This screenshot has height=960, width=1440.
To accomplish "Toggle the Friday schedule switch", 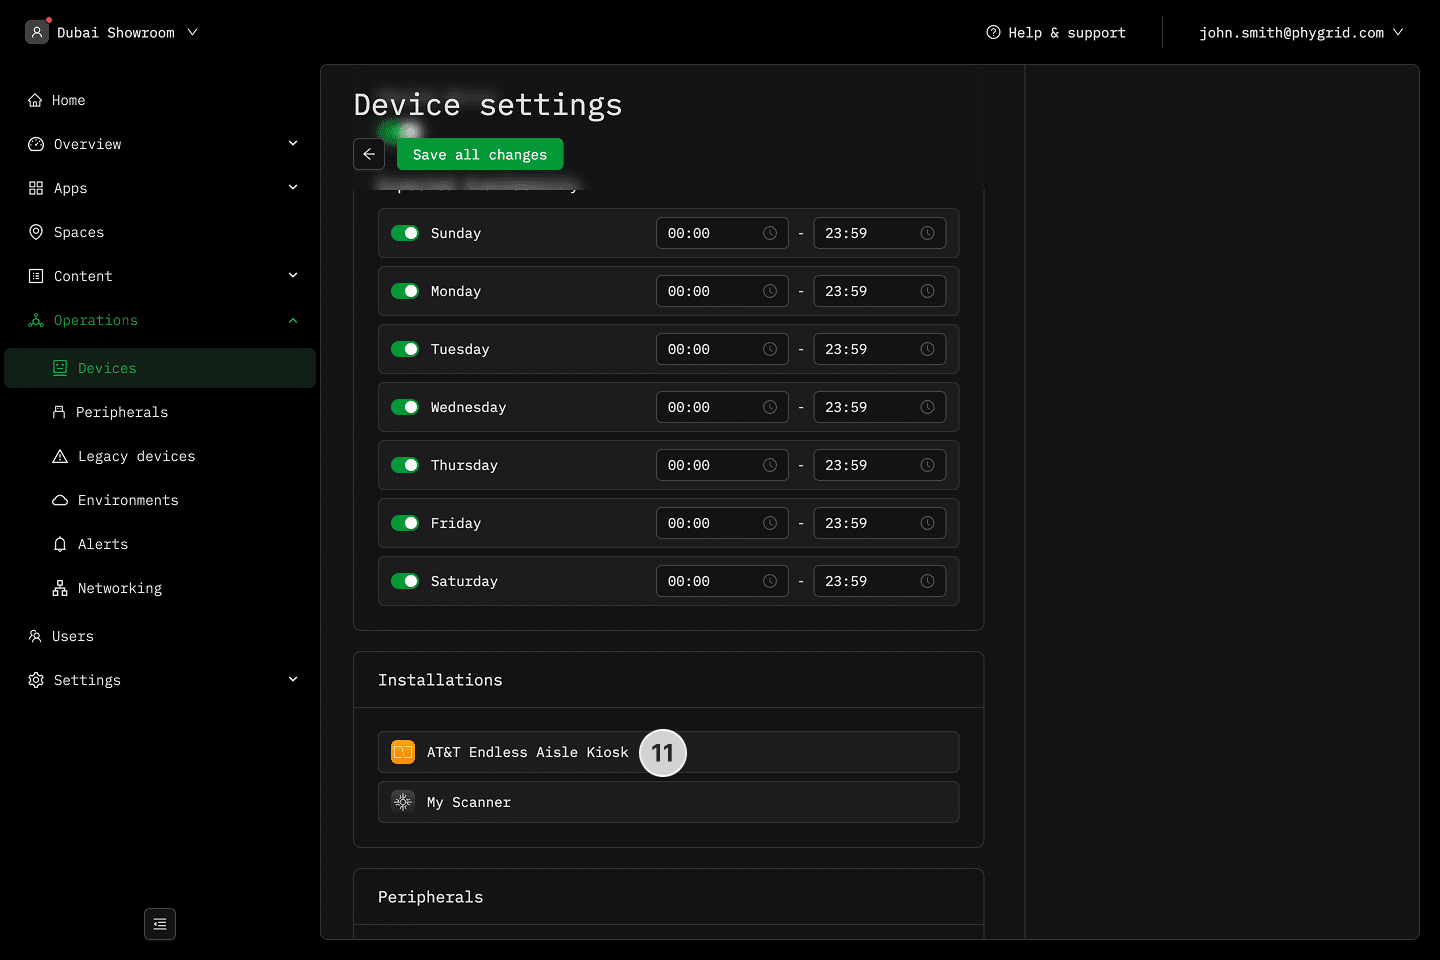I will pos(405,523).
